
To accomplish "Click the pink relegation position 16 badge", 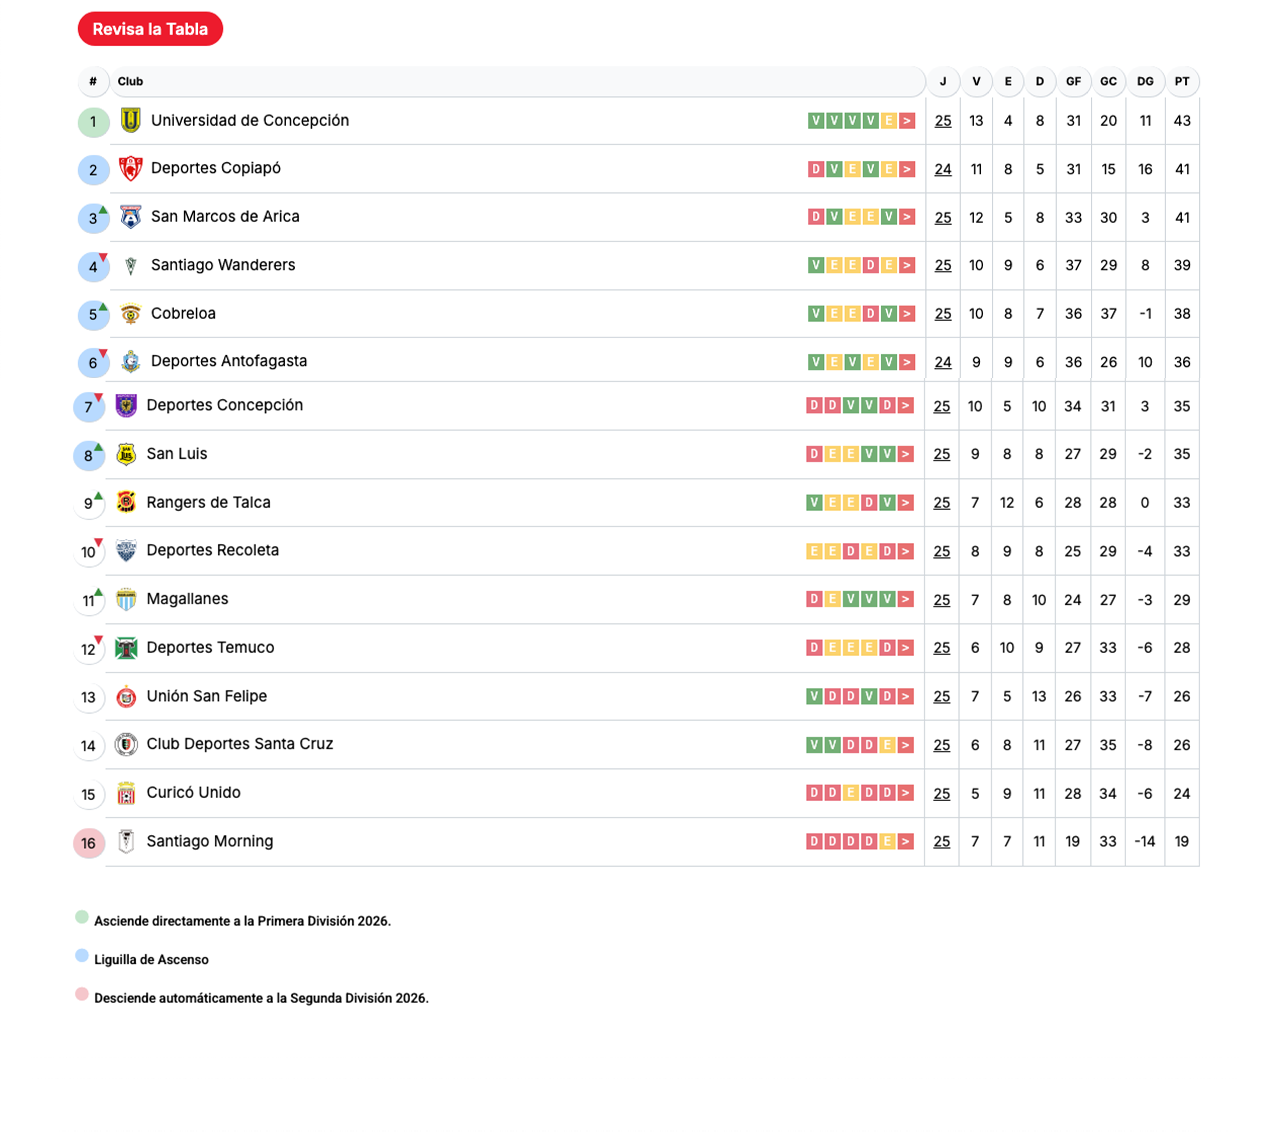I will (89, 843).
